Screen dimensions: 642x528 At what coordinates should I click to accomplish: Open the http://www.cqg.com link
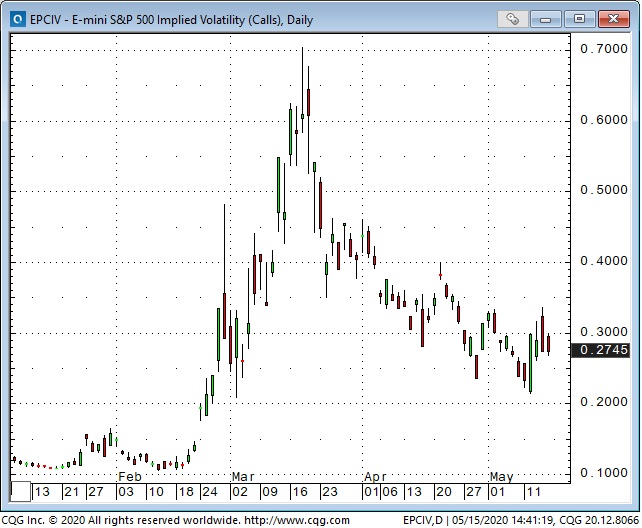pyautogui.click(x=297, y=521)
